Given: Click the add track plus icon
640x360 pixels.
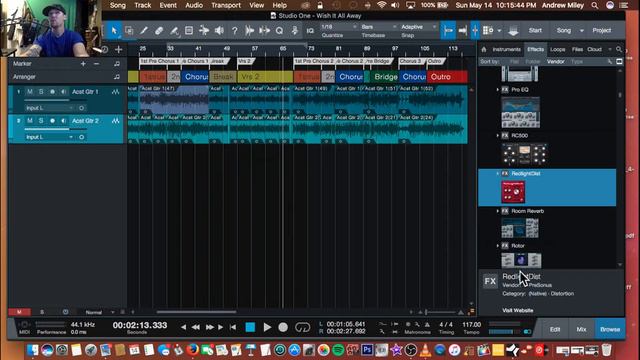Looking at the screenshot, I should (118, 50).
